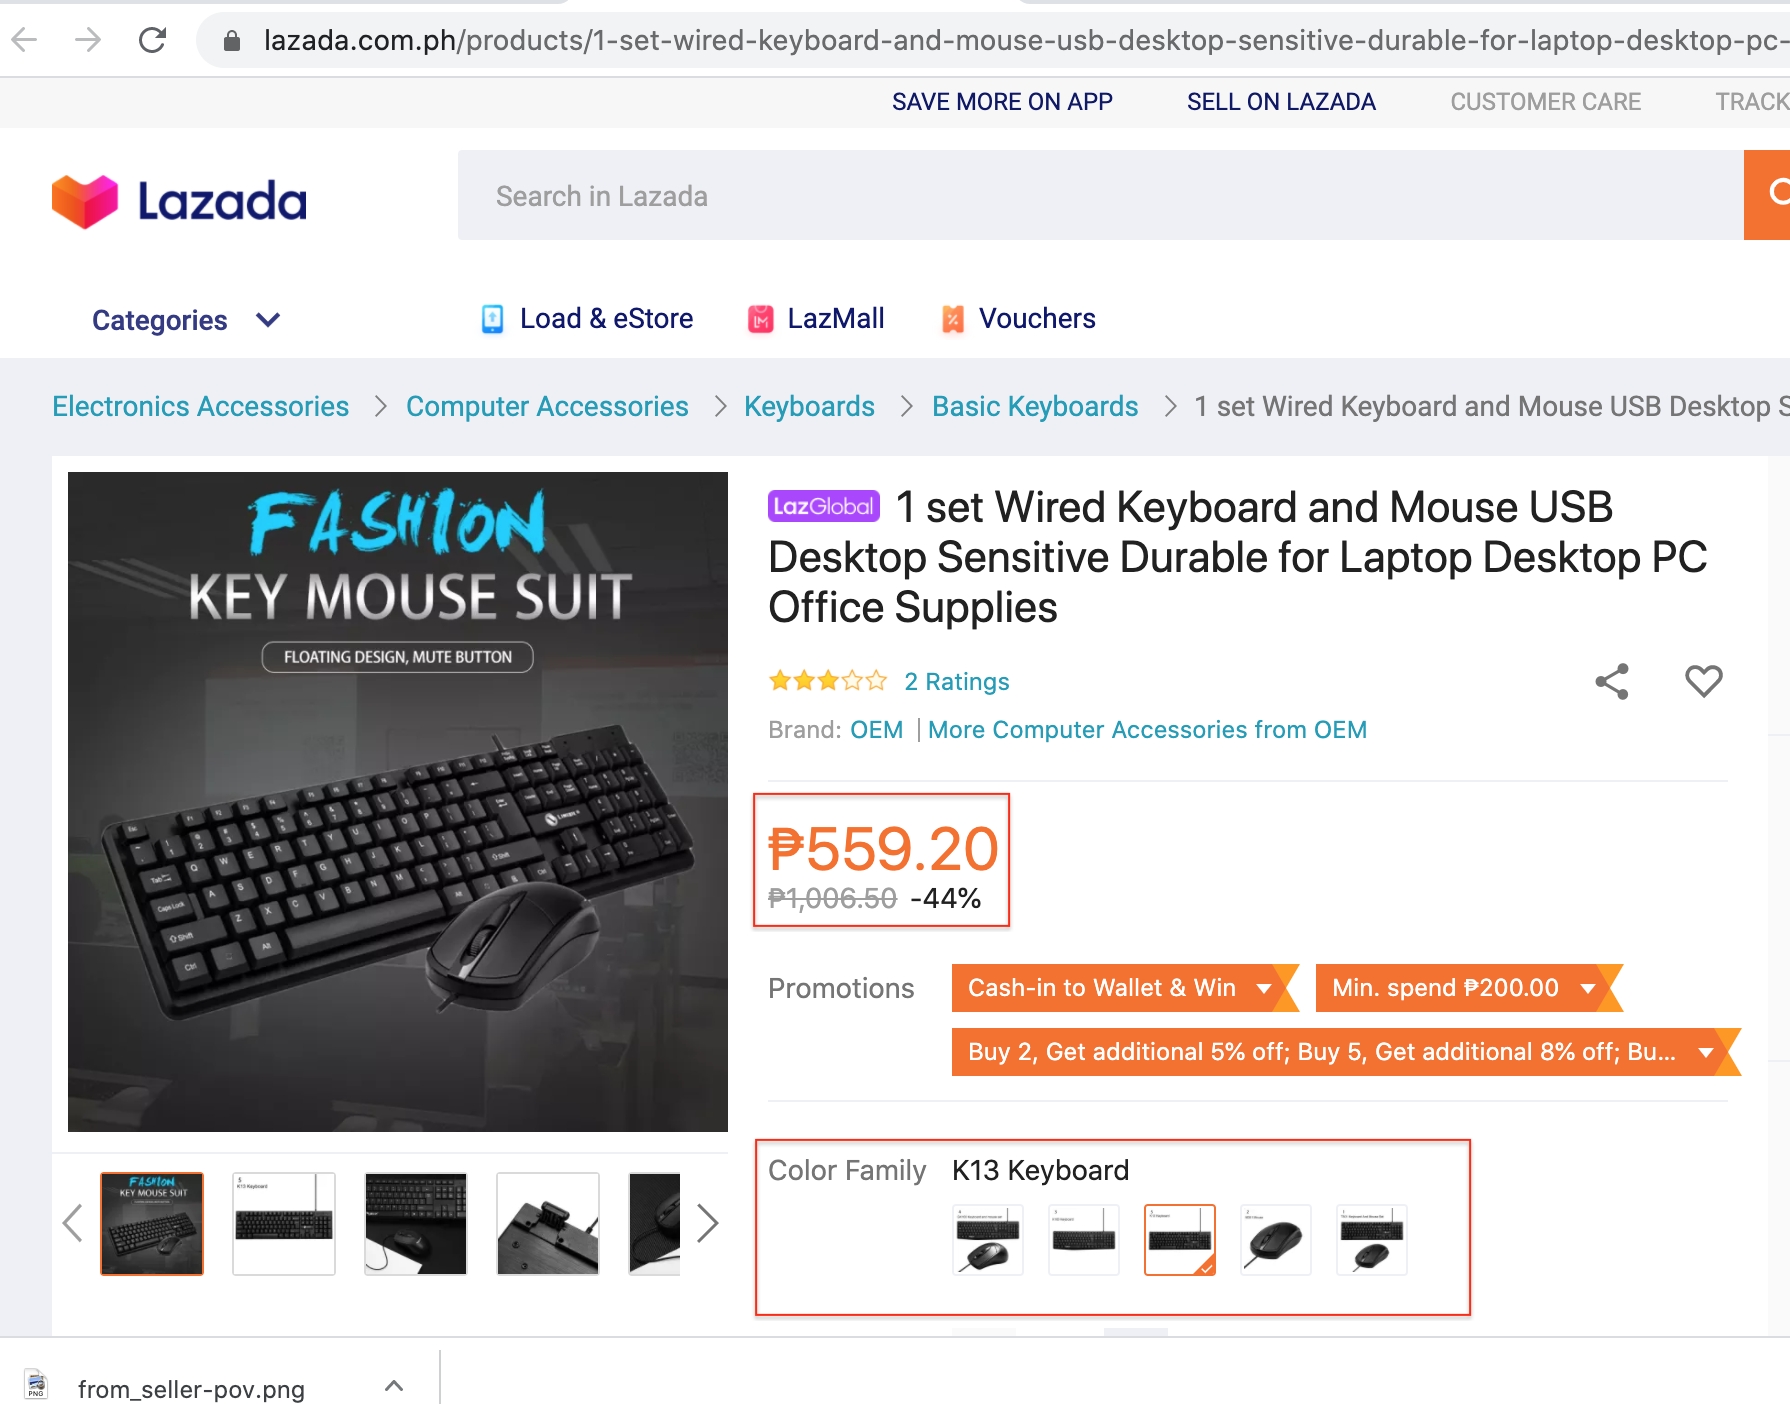Open CUSTOMER CARE
The width and height of the screenshot is (1790, 1404).
pyautogui.click(x=1546, y=101)
